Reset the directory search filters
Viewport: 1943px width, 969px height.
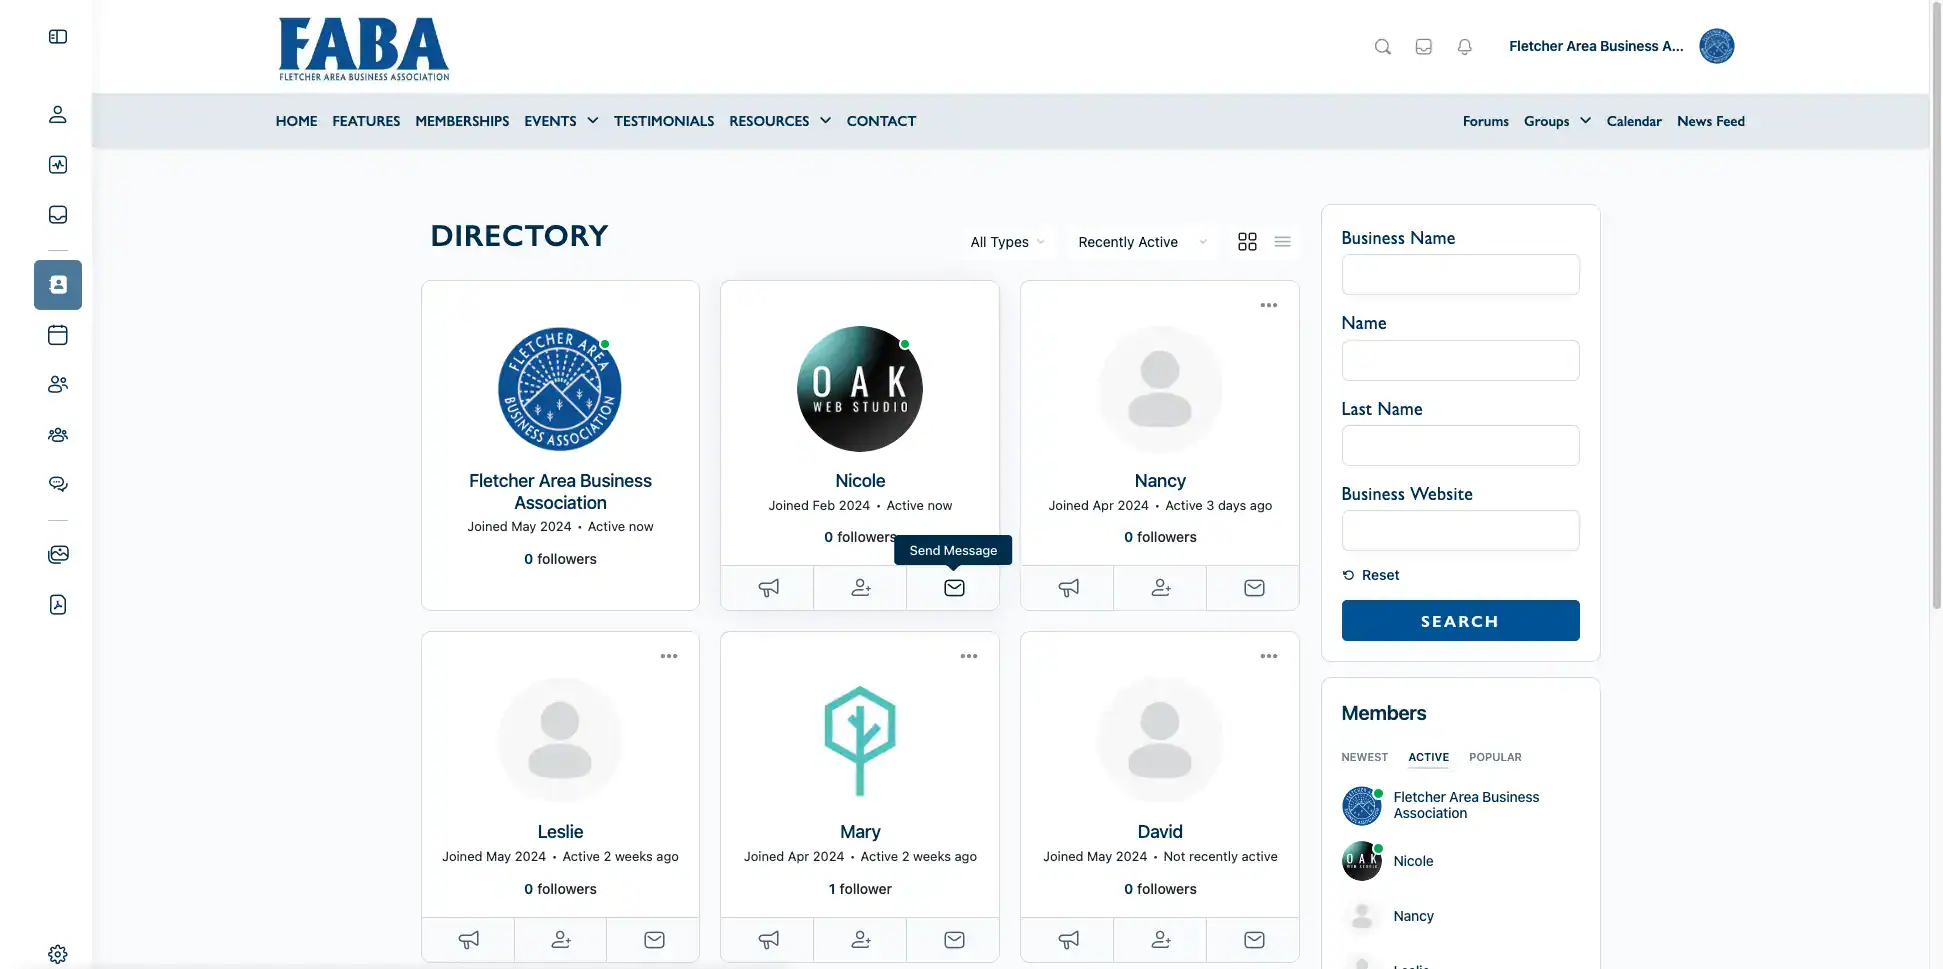(x=1371, y=575)
